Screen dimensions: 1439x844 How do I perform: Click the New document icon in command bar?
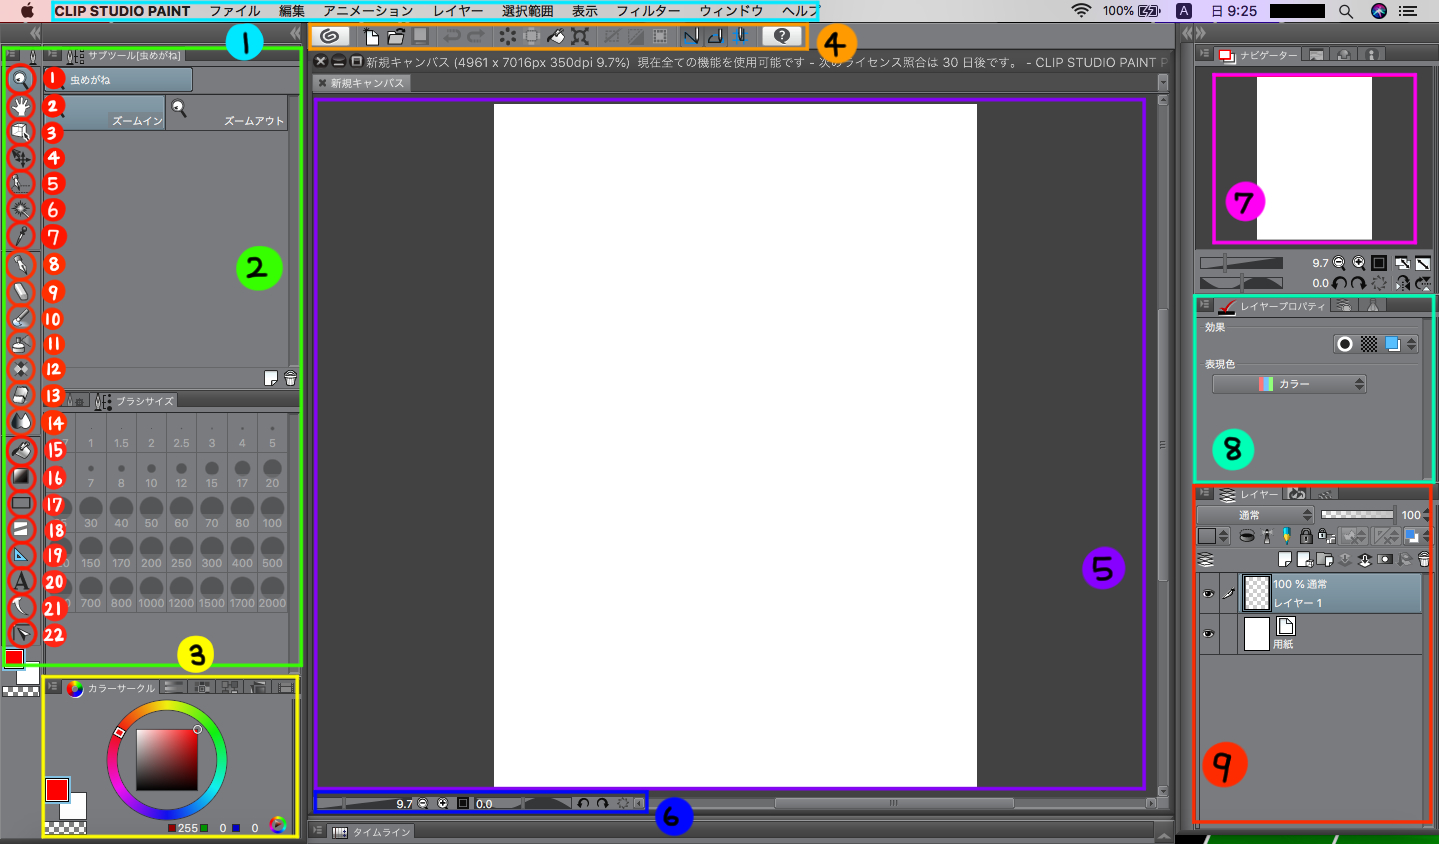(372, 36)
